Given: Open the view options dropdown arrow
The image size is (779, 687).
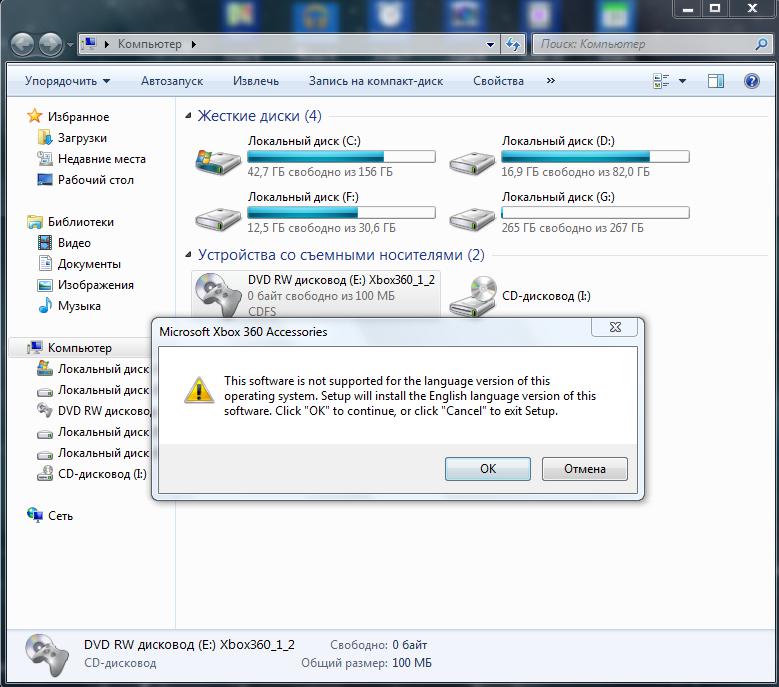Looking at the screenshot, I should 683,81.
